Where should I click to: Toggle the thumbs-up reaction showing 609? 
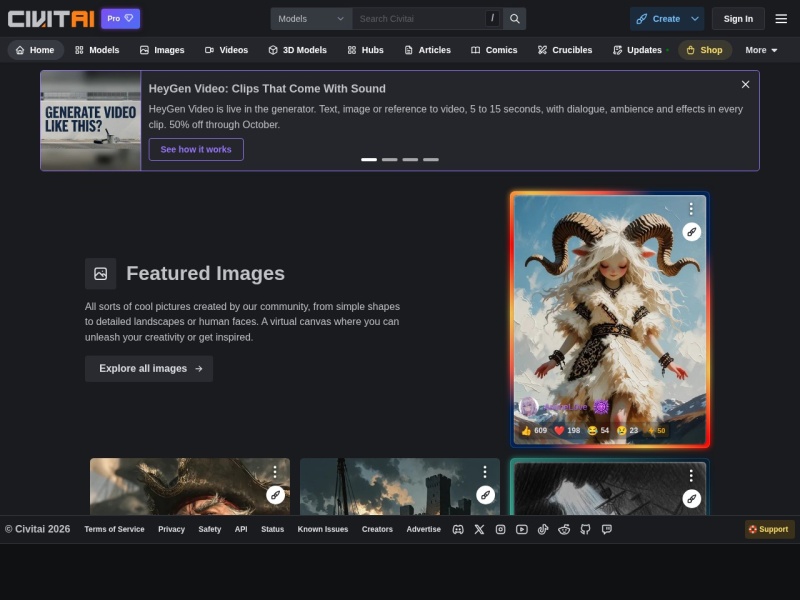point(534,431)
